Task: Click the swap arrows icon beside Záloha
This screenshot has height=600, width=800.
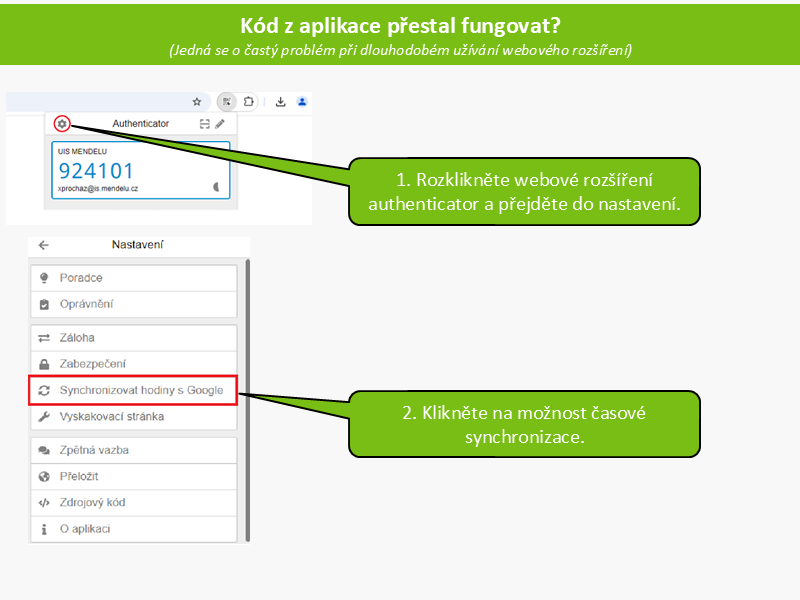Action: point(44,338)
